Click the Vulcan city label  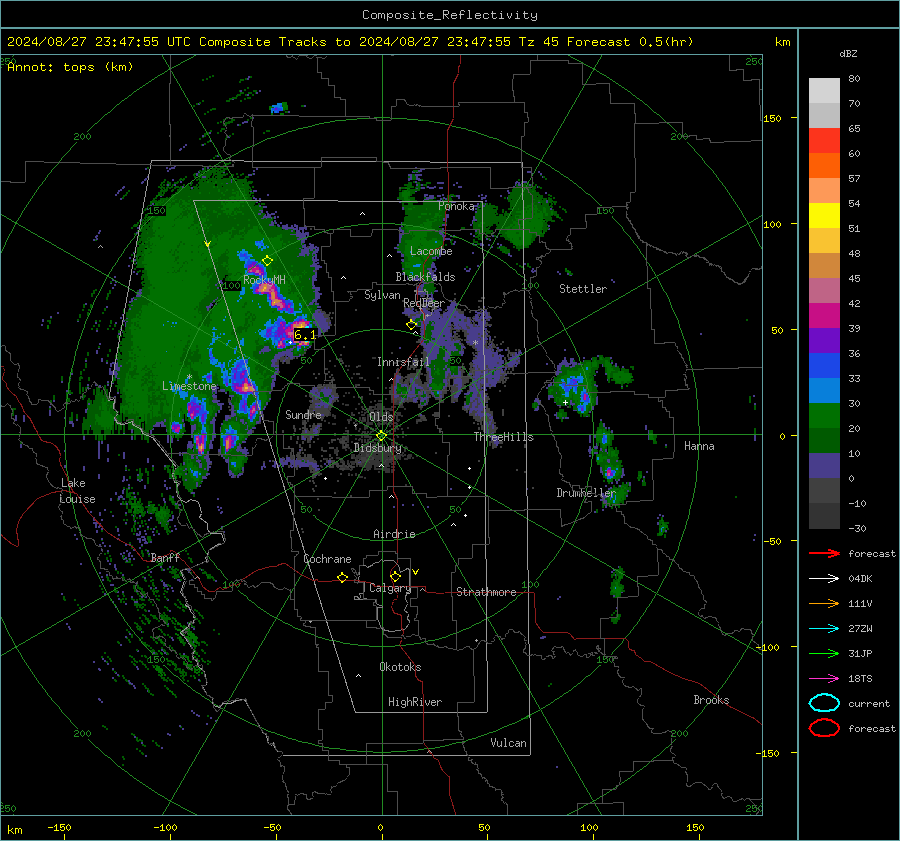508,743
